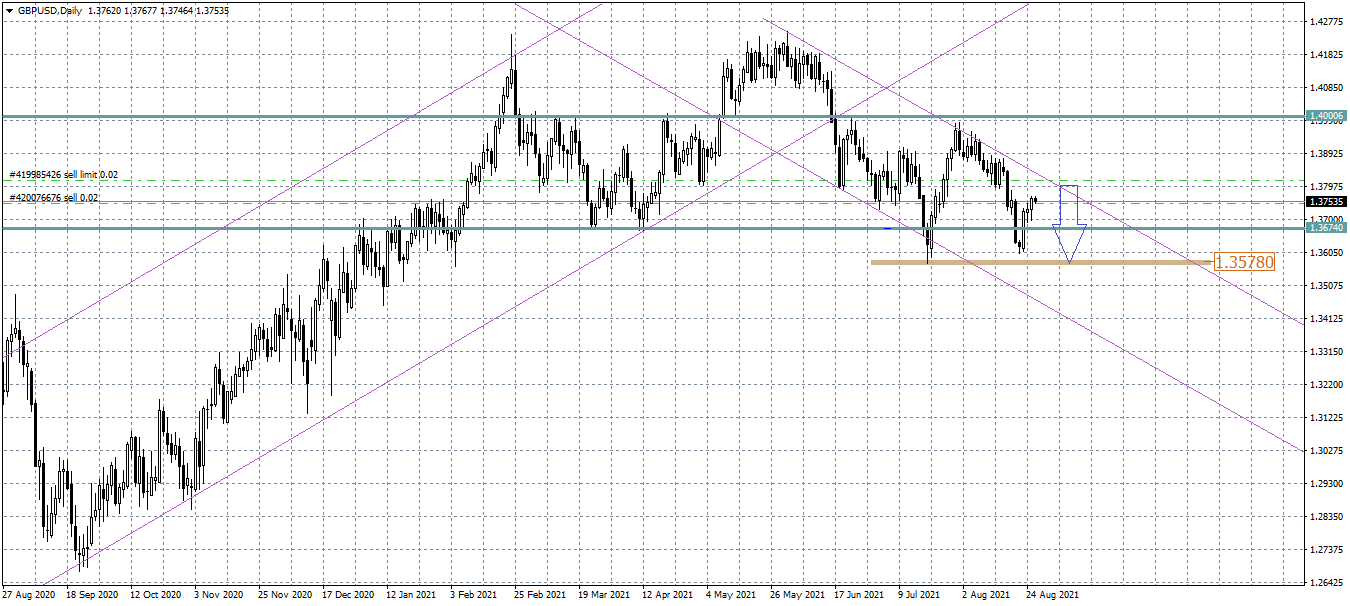Click the 1.32200 label on price scale

tap(1327, 384)
